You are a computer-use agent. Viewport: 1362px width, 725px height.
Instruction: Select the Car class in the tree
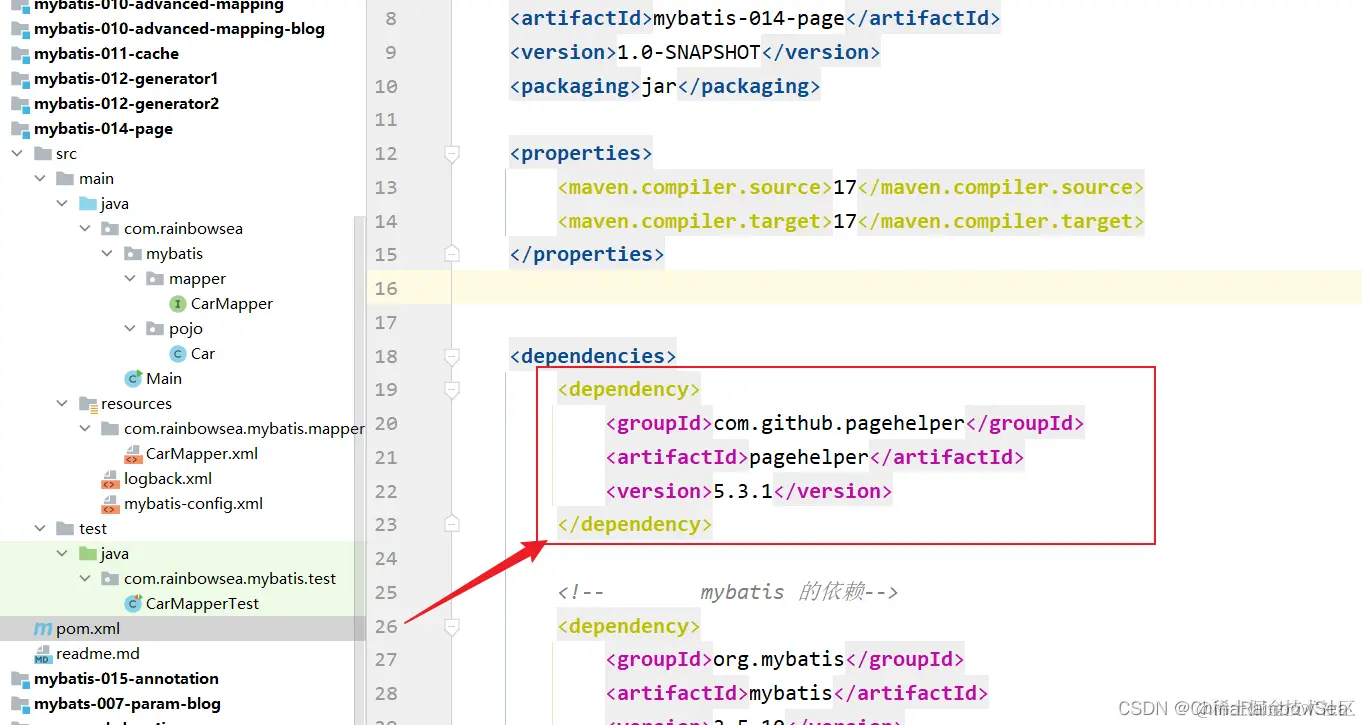pyautogui.click(x=203, y=354)
